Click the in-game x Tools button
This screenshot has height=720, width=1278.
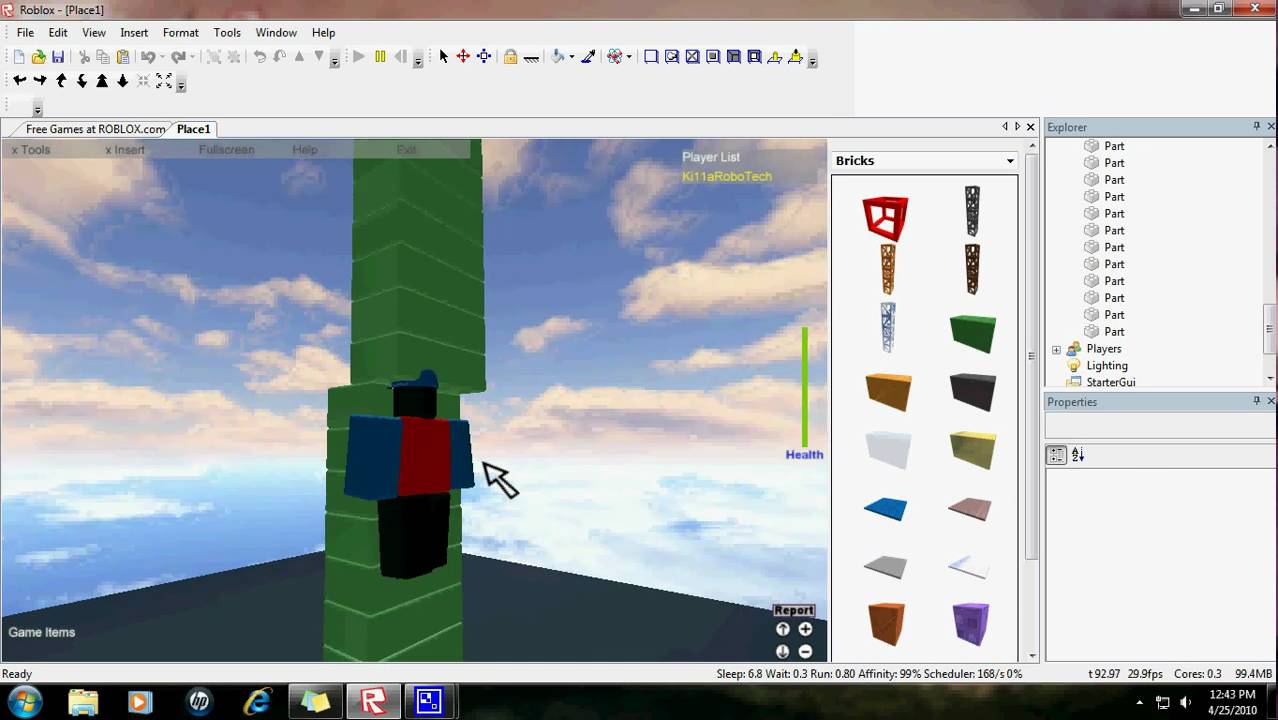point(31,150)
